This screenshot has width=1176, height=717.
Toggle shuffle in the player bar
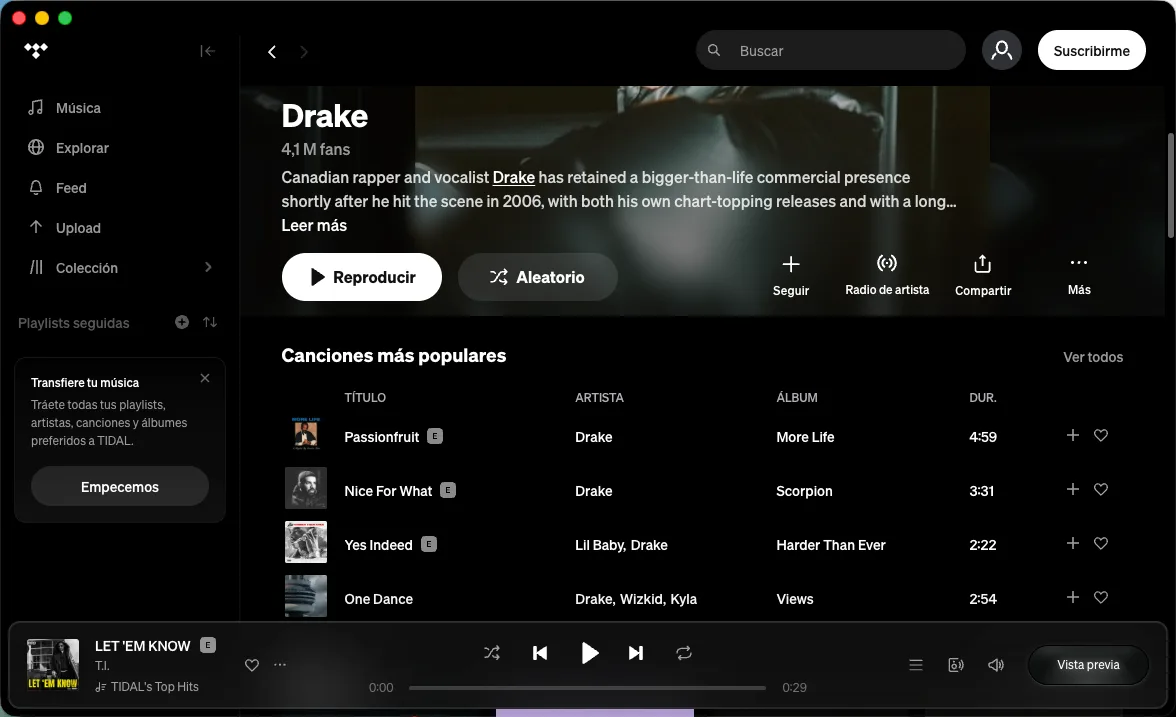pyautogui.click(x=491, y=652)
